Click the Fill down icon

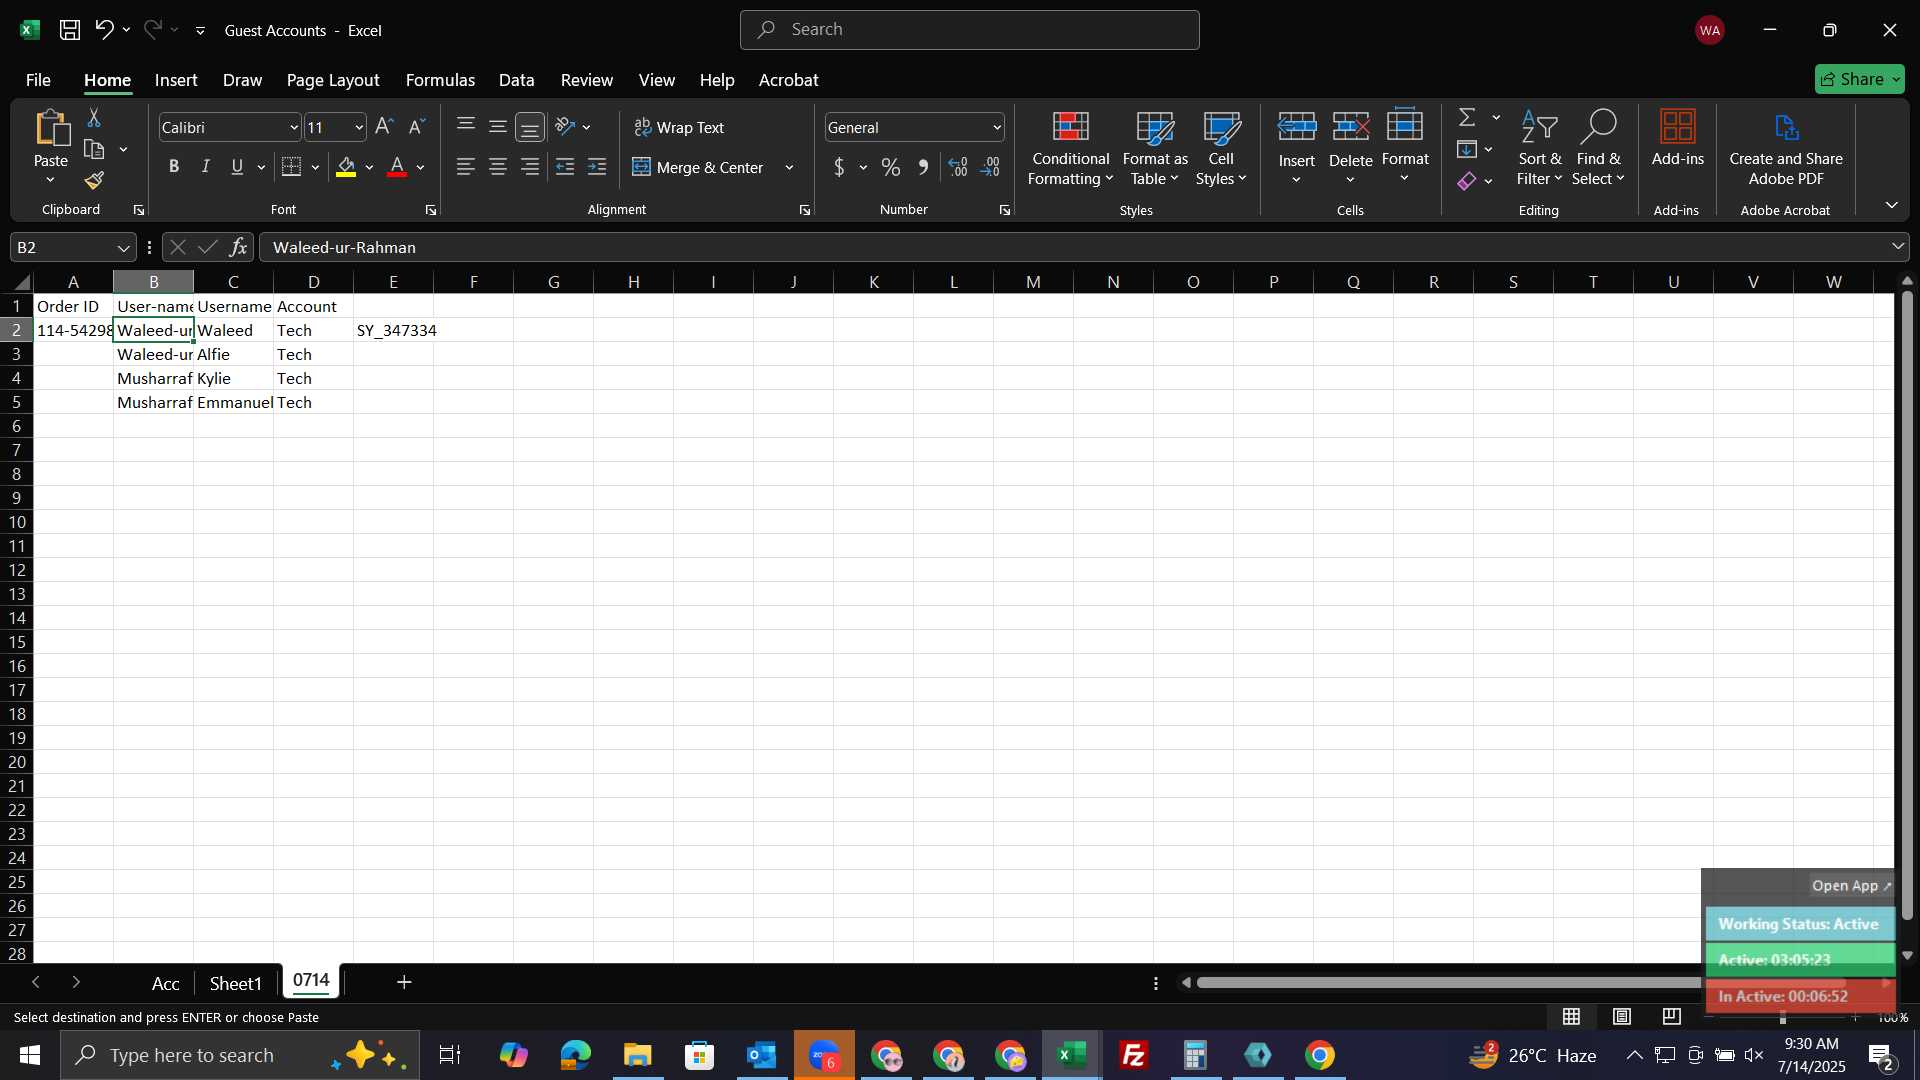[x=1467, y=150]
